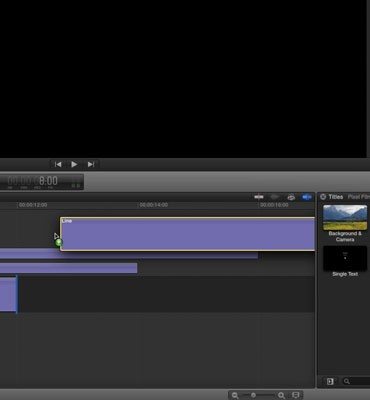Click the zoom out magnifier icon
The height and width of the screenshot is (400, 370).
(235, 395)
